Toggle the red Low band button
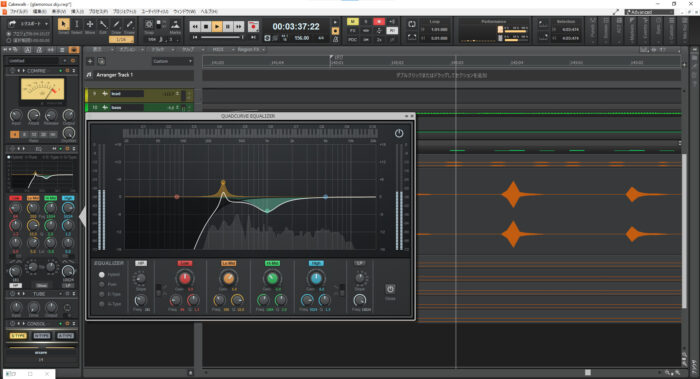 point(184,263)
